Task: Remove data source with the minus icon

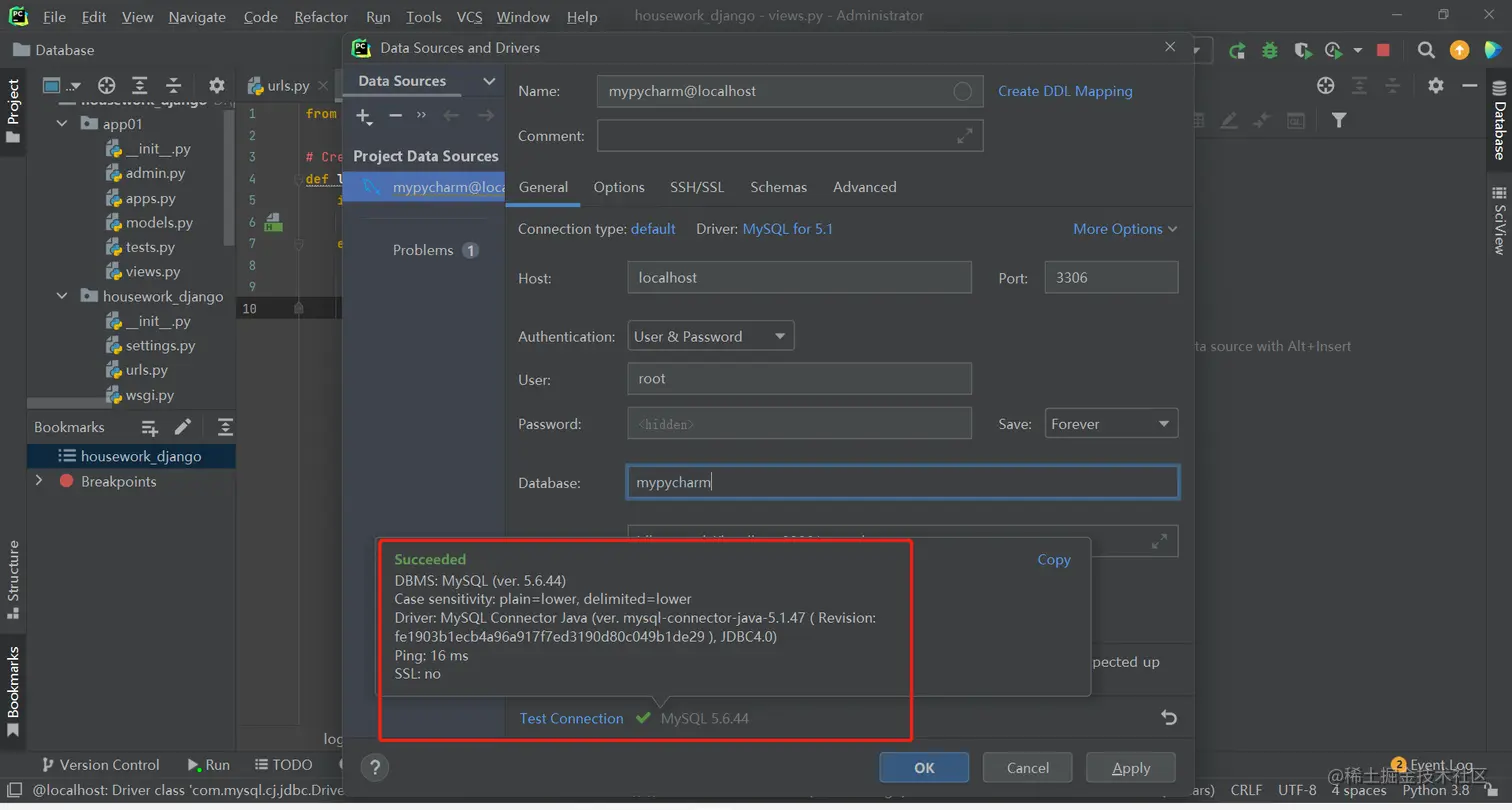Action: point(395,116)
